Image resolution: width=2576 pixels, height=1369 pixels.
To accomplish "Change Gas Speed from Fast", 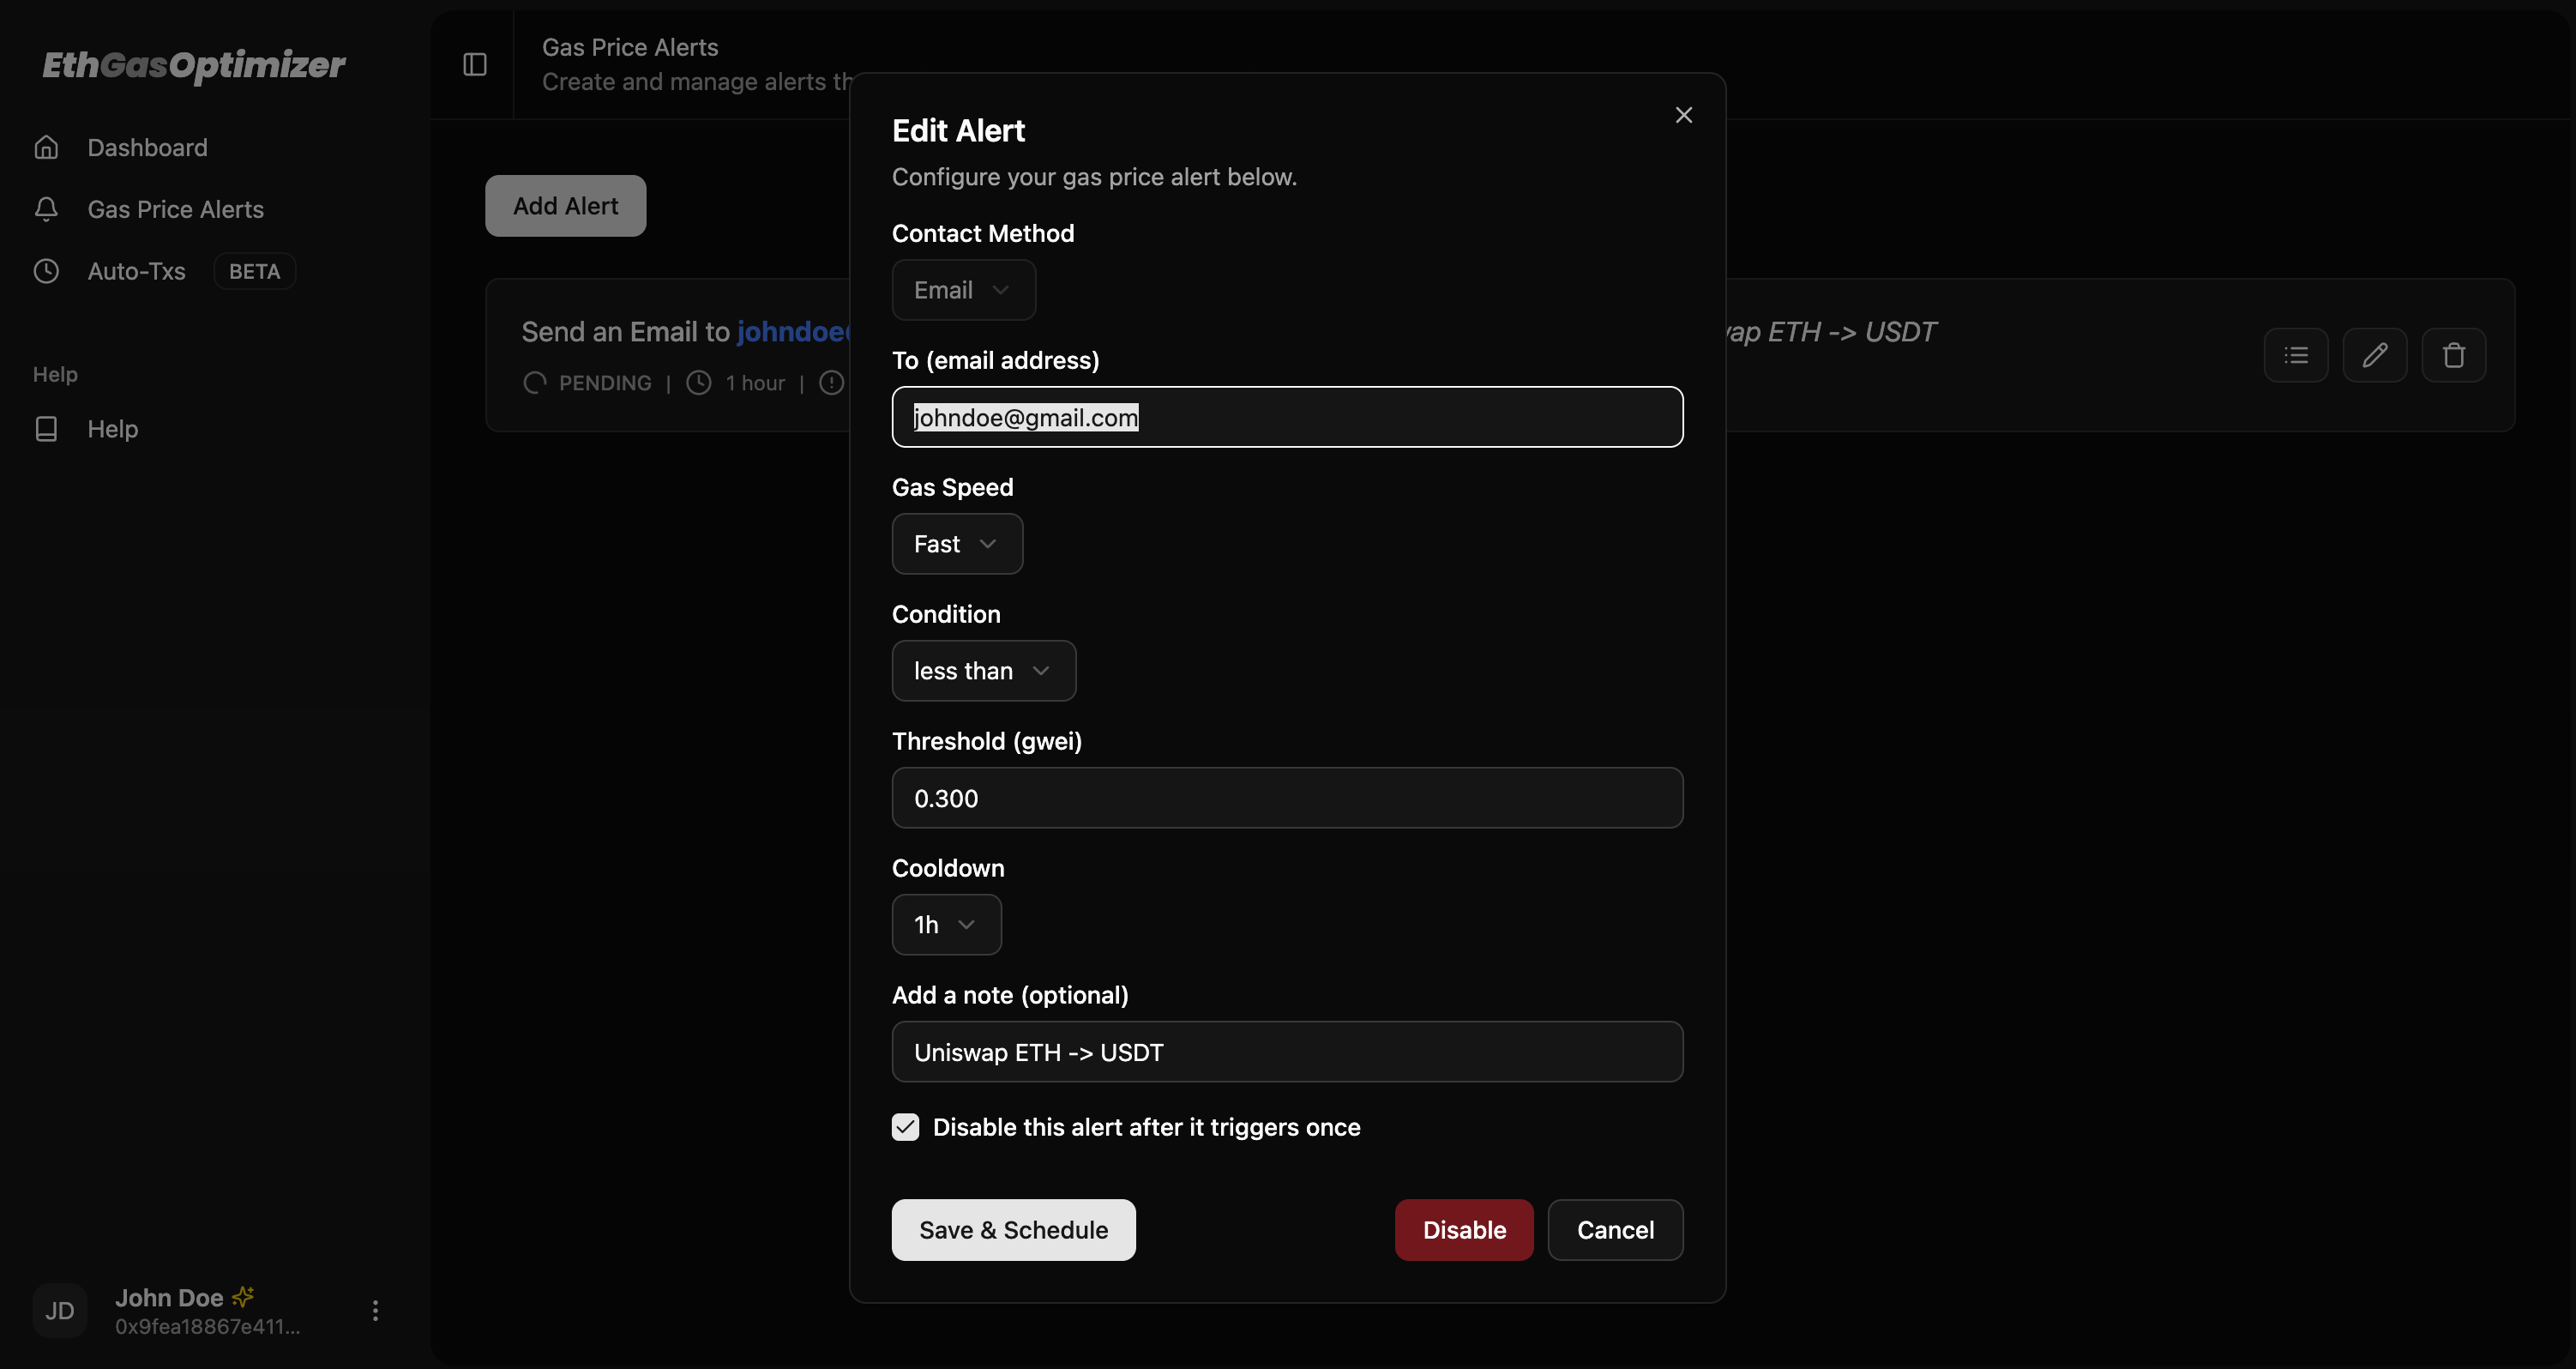I will point(956,544).
